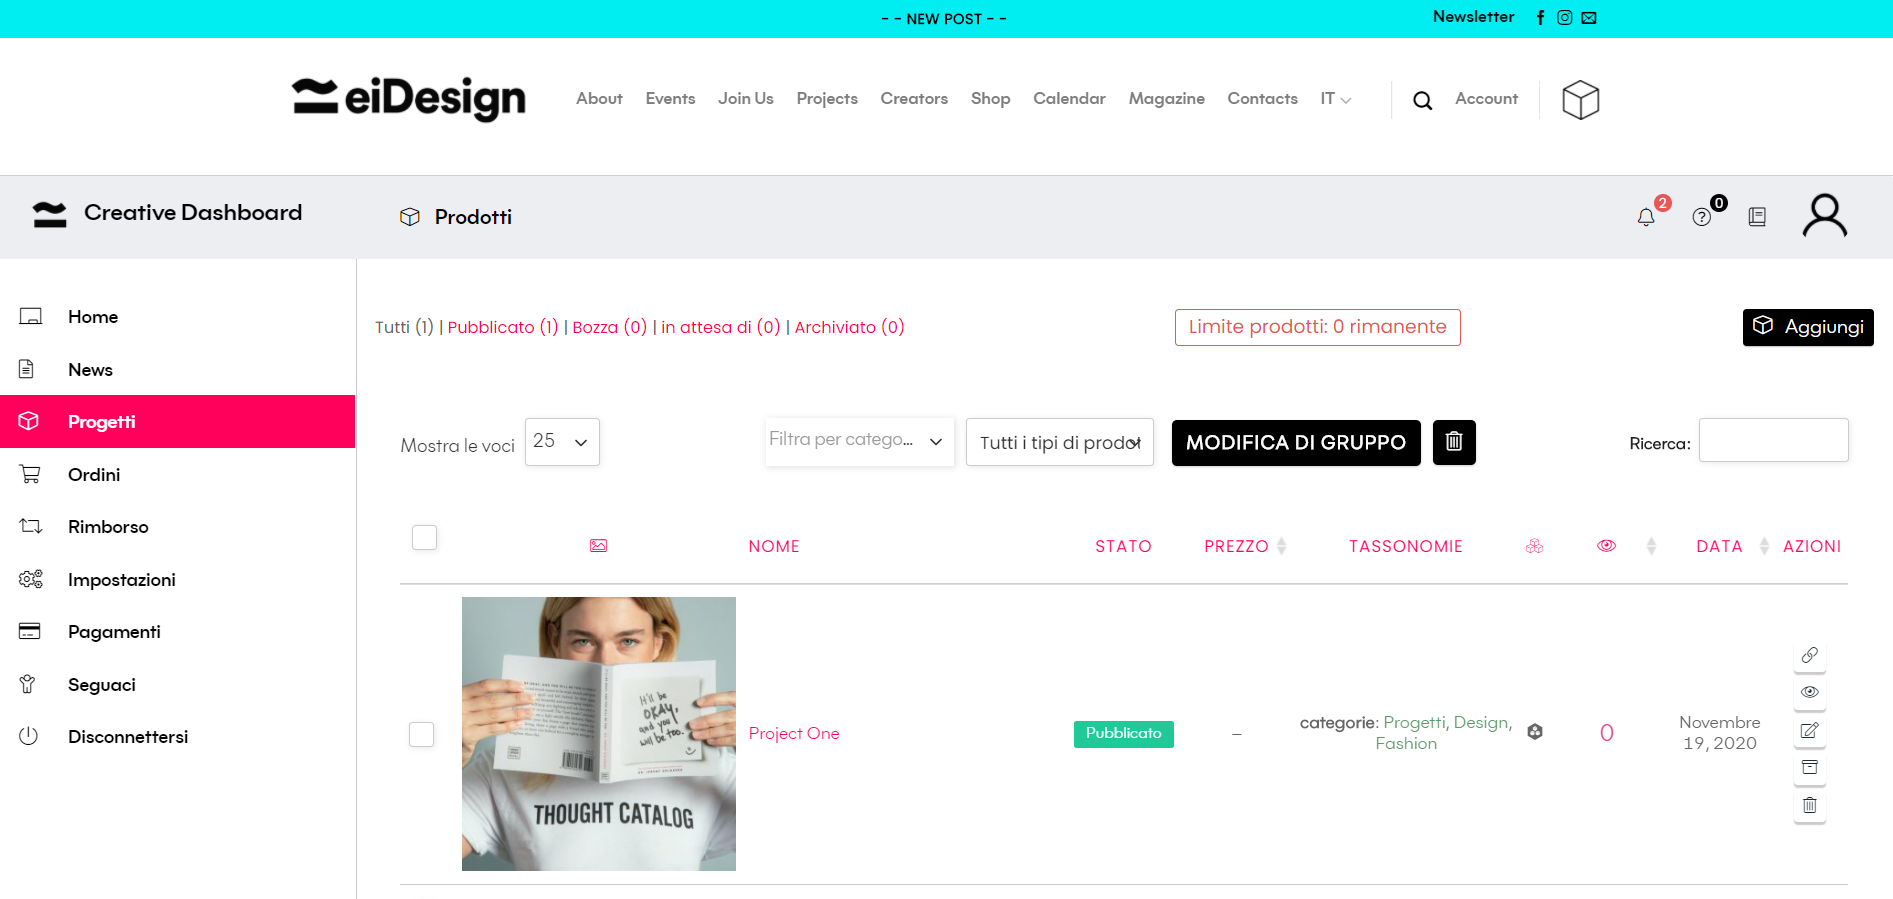
Task: Open the user profile avatar icon
Action: point(1824,216)
